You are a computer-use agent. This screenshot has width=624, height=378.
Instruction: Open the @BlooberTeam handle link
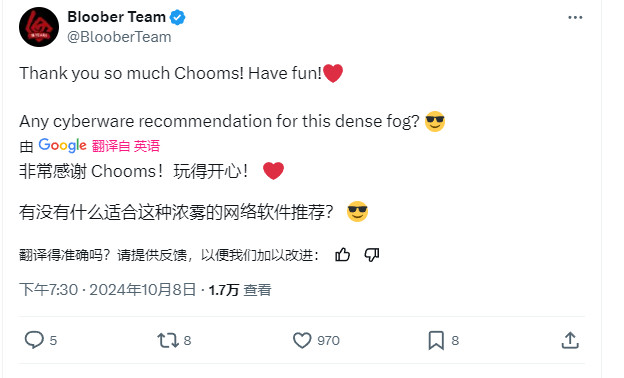point(119,37)
